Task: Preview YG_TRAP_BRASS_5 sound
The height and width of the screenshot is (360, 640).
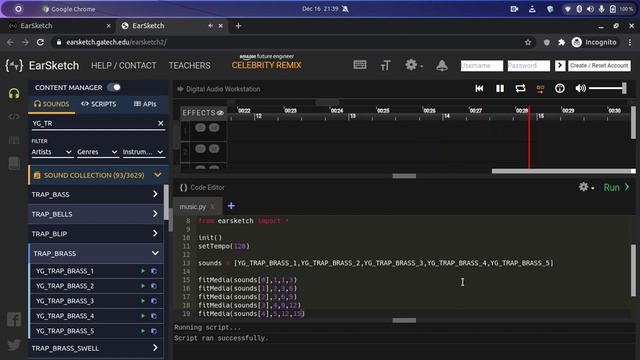Action: tap(143, 331)
